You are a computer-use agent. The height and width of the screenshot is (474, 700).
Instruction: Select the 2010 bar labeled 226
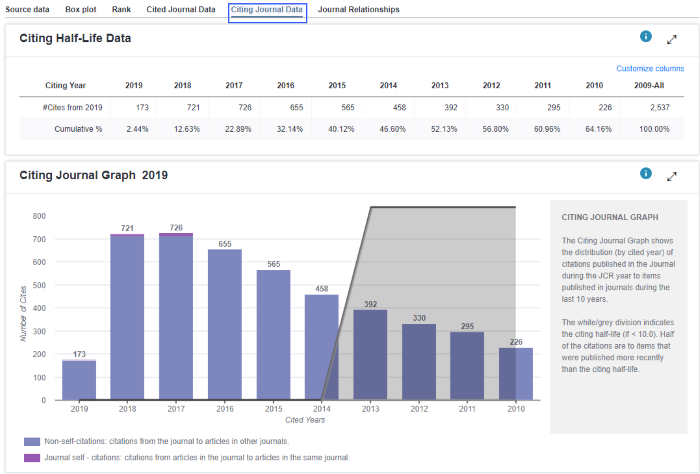point(516,374)
